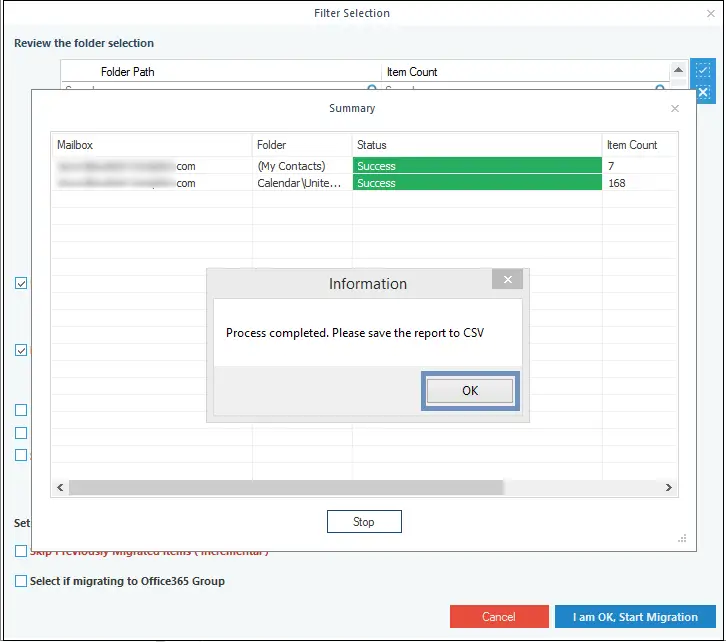Confirm the Information dialog with OK
Screen dimensions: 726x642
470,391
